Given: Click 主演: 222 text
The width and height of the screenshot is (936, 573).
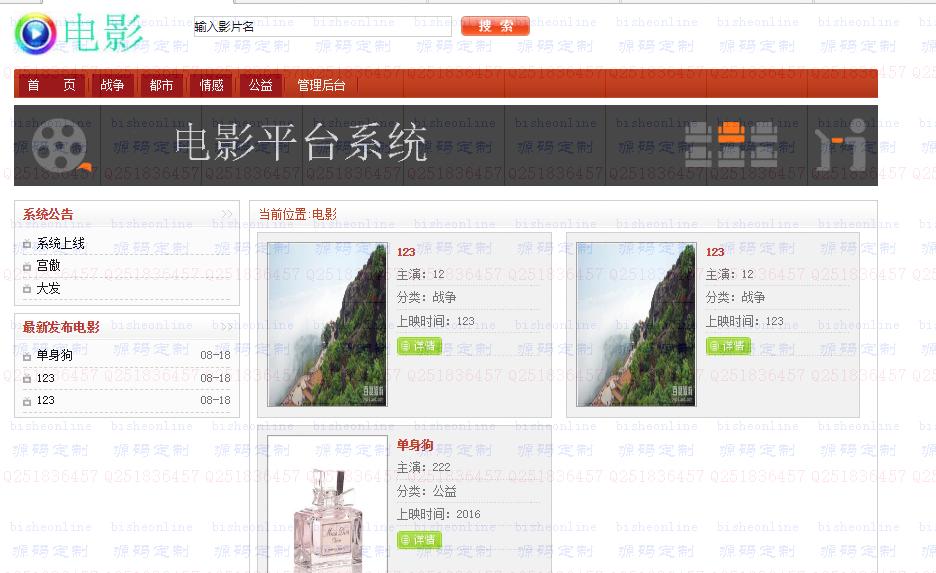Looking at the screenshot, I should tap(423, 467).
